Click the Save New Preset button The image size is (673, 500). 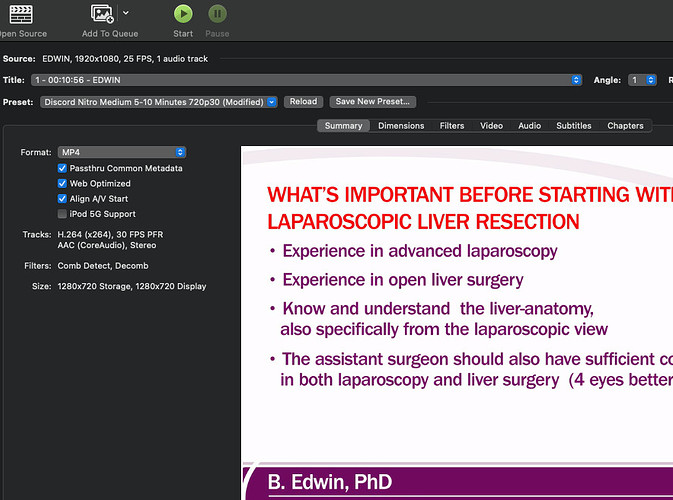tap(372, 102)
